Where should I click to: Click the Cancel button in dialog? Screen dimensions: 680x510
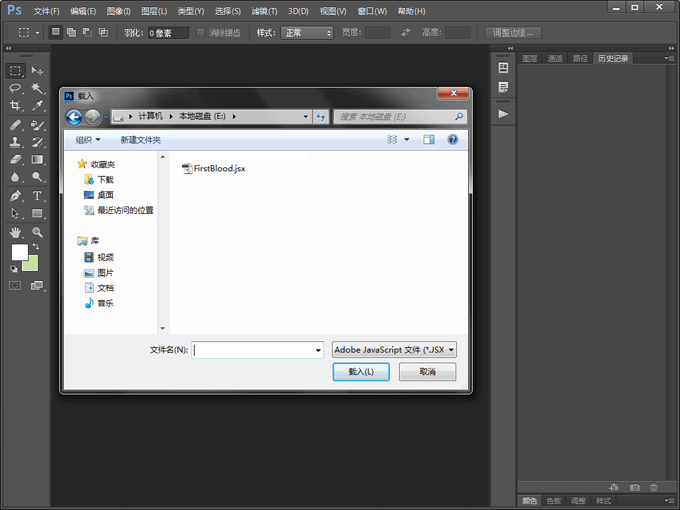point(427,372)
